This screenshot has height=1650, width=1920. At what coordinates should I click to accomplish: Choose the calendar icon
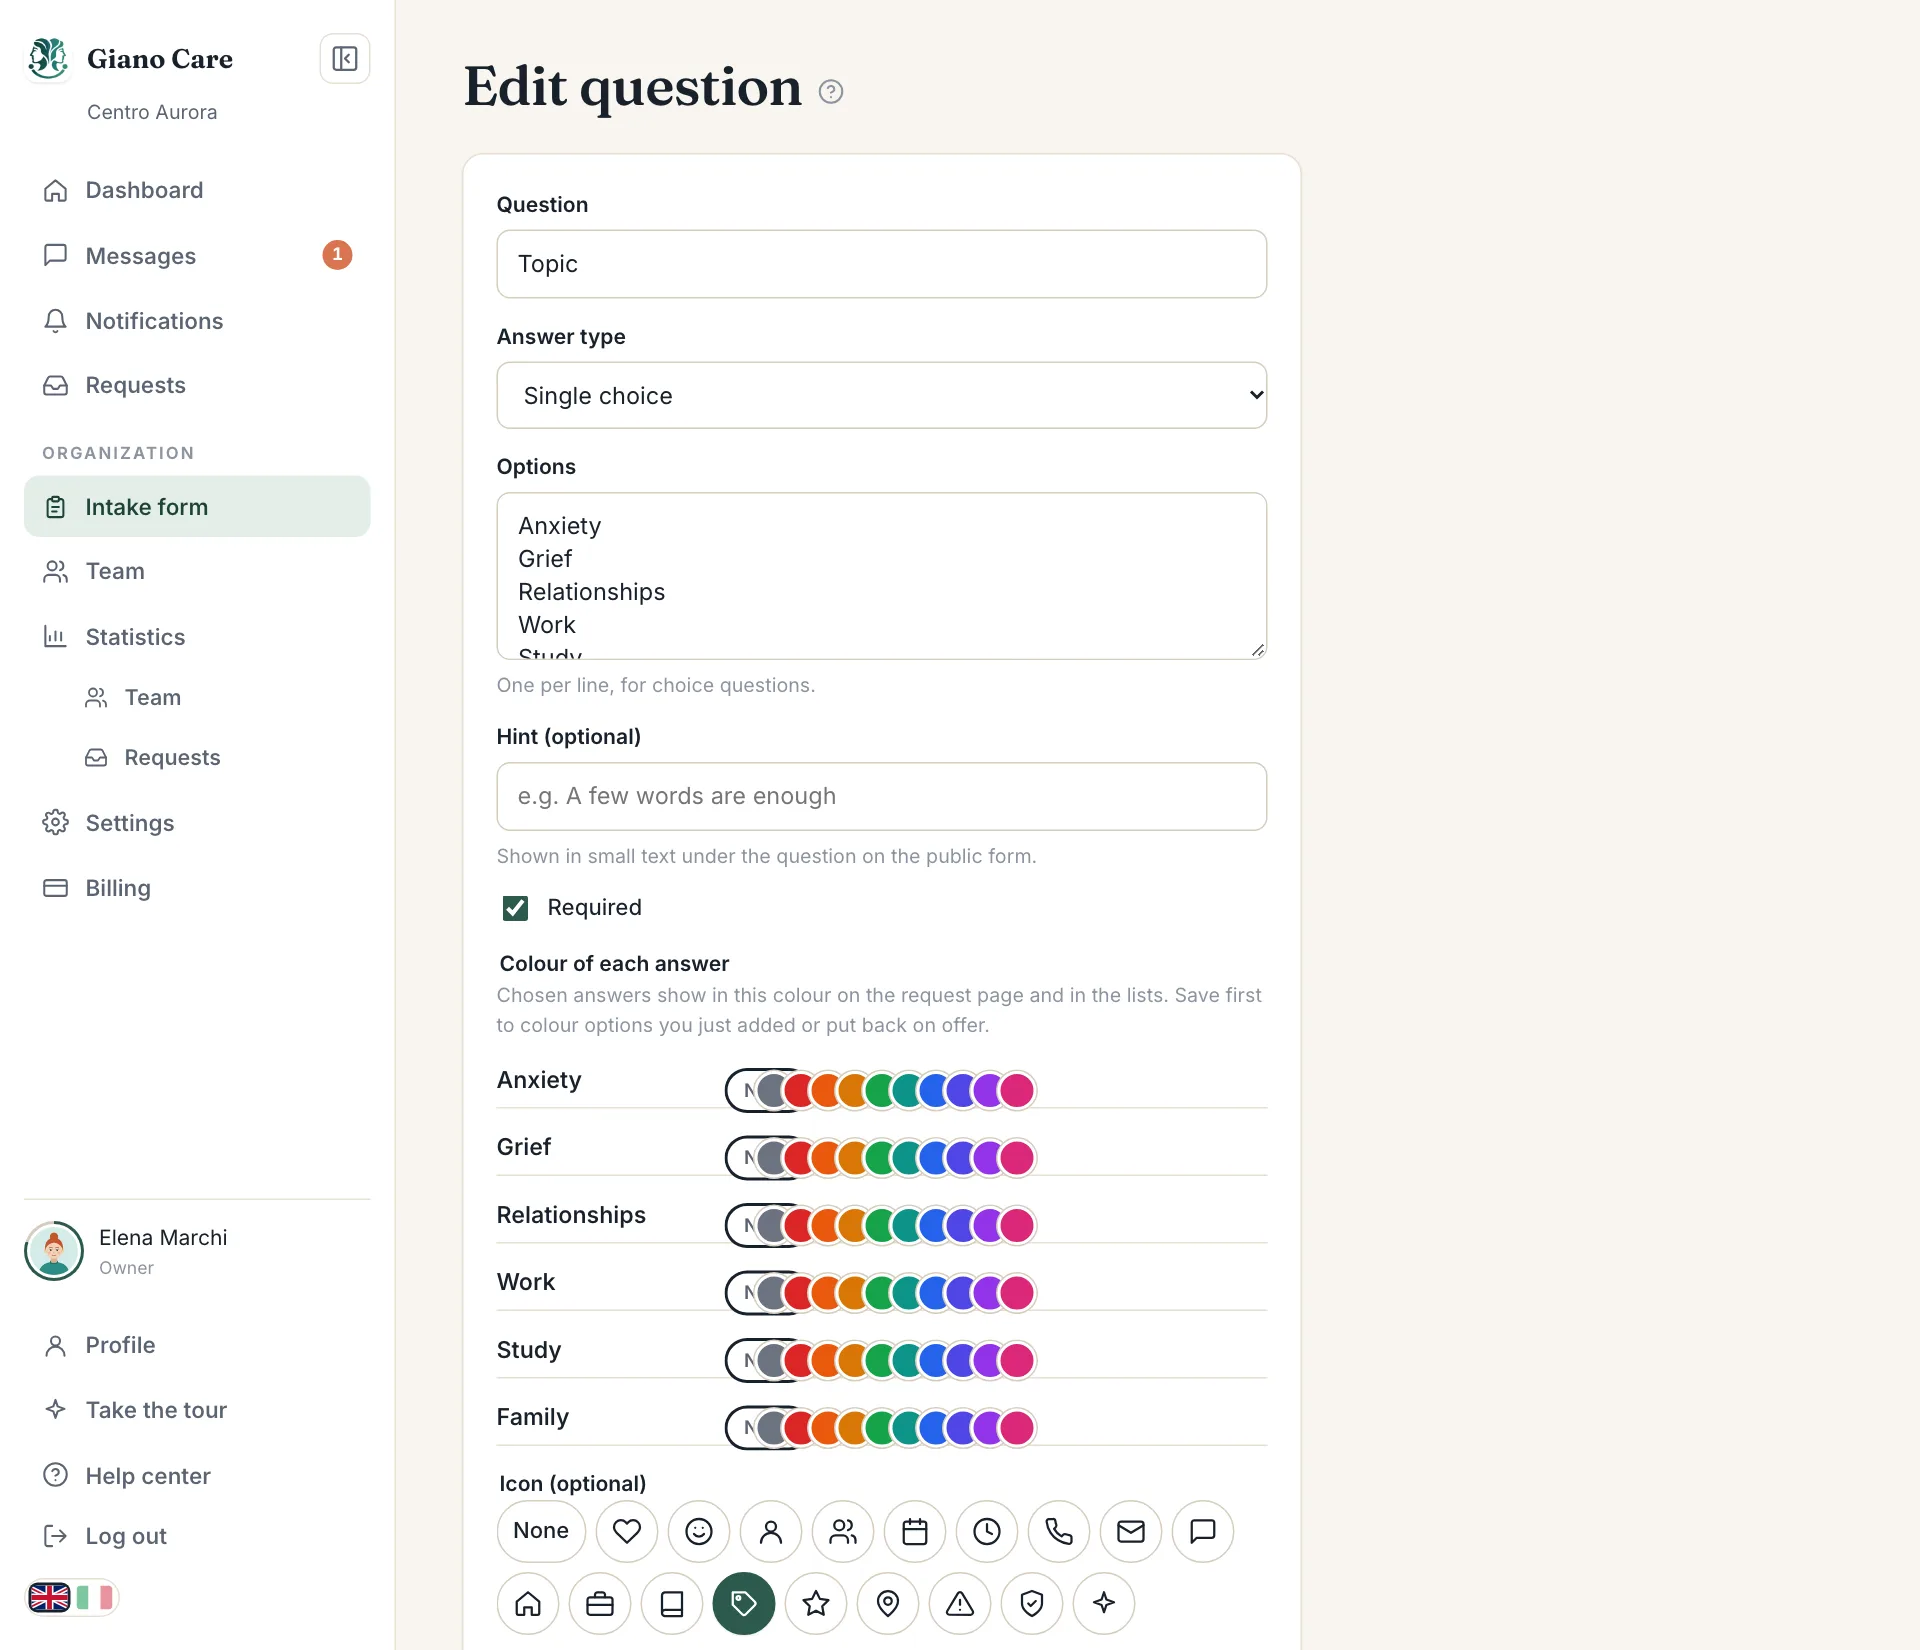pyautogui.click(x=915, y=1531)
